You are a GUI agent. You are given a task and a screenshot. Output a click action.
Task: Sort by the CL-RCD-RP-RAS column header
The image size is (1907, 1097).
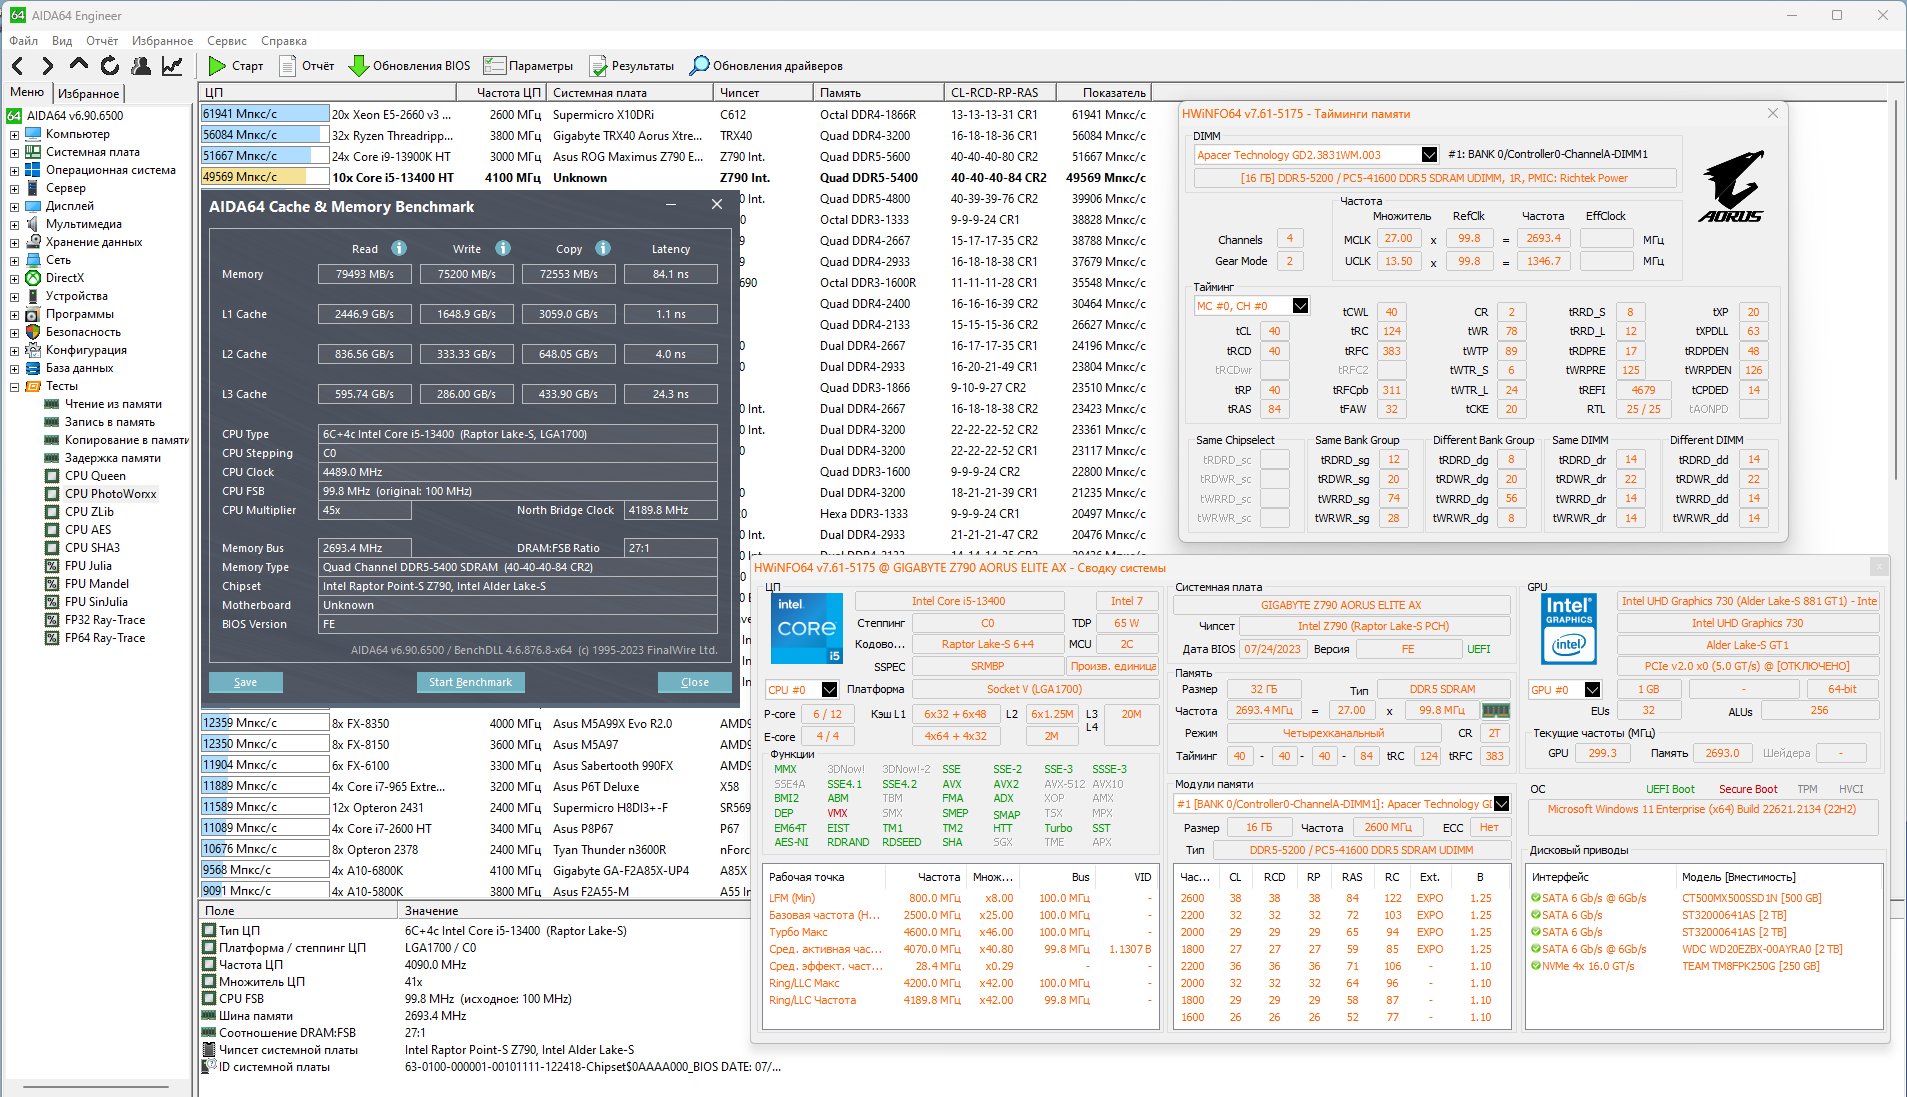click(999, 93)
